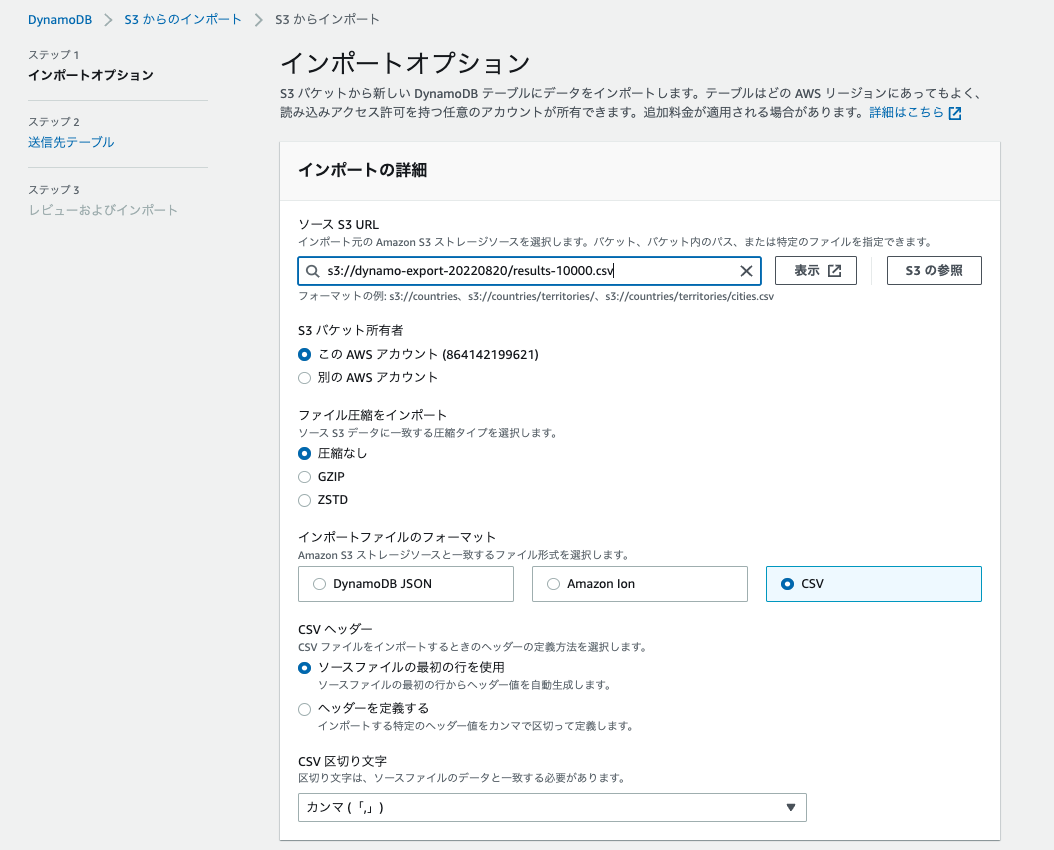Clear the S3 URL using the X icon

[746, 270]
